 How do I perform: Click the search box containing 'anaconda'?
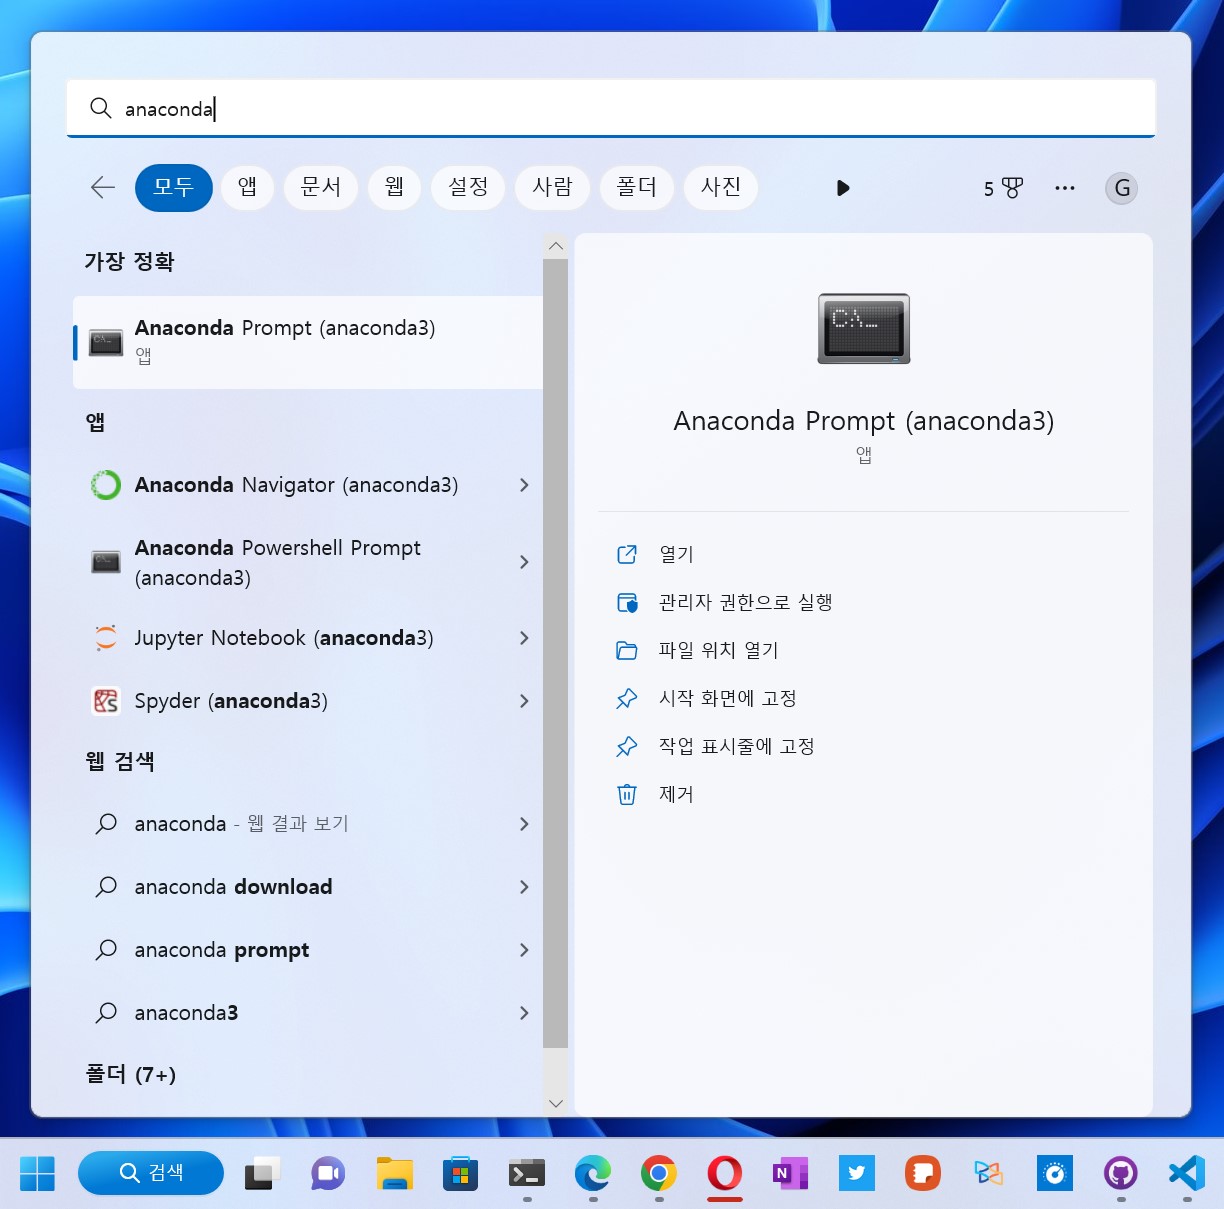[x=611, y=108]
